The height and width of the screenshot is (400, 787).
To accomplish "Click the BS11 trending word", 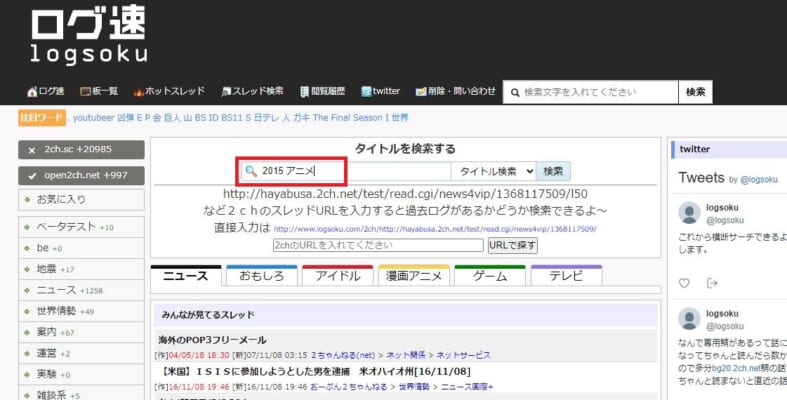I will (232, 118).
